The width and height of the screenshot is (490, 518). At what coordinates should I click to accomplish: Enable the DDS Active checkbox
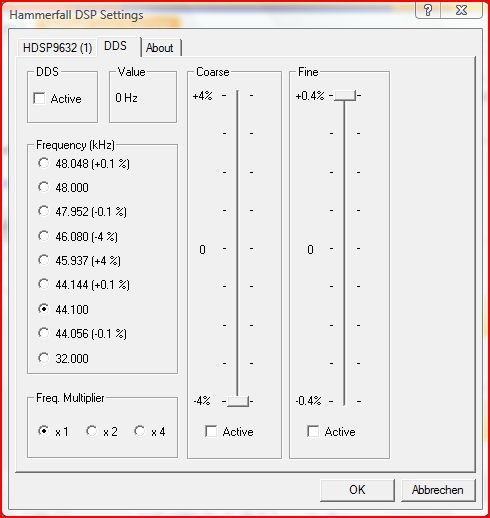(39, 98)
